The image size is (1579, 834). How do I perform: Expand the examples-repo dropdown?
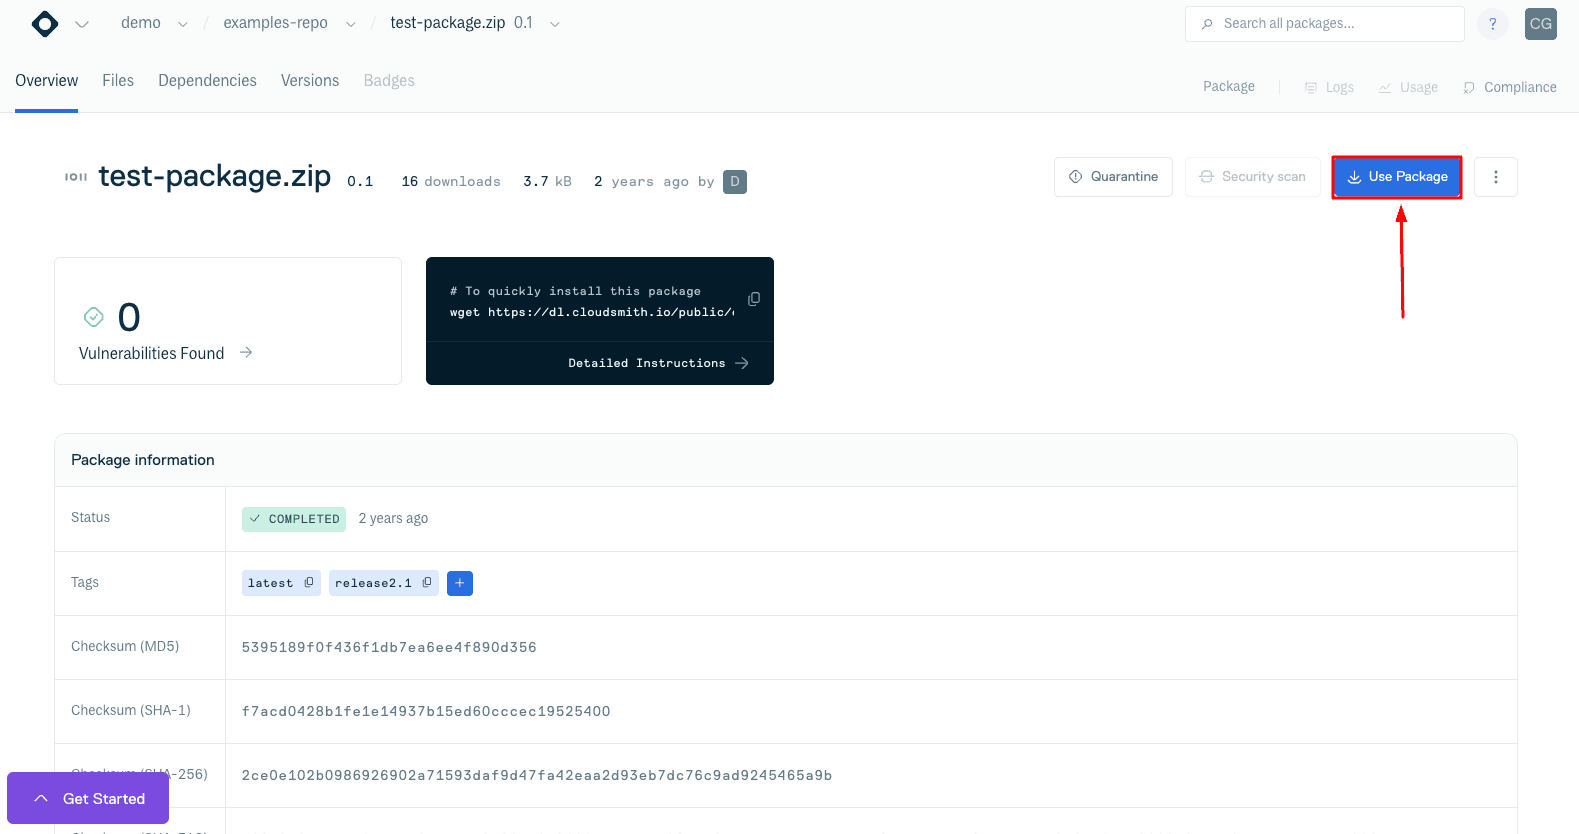click(x=350, y=24)
